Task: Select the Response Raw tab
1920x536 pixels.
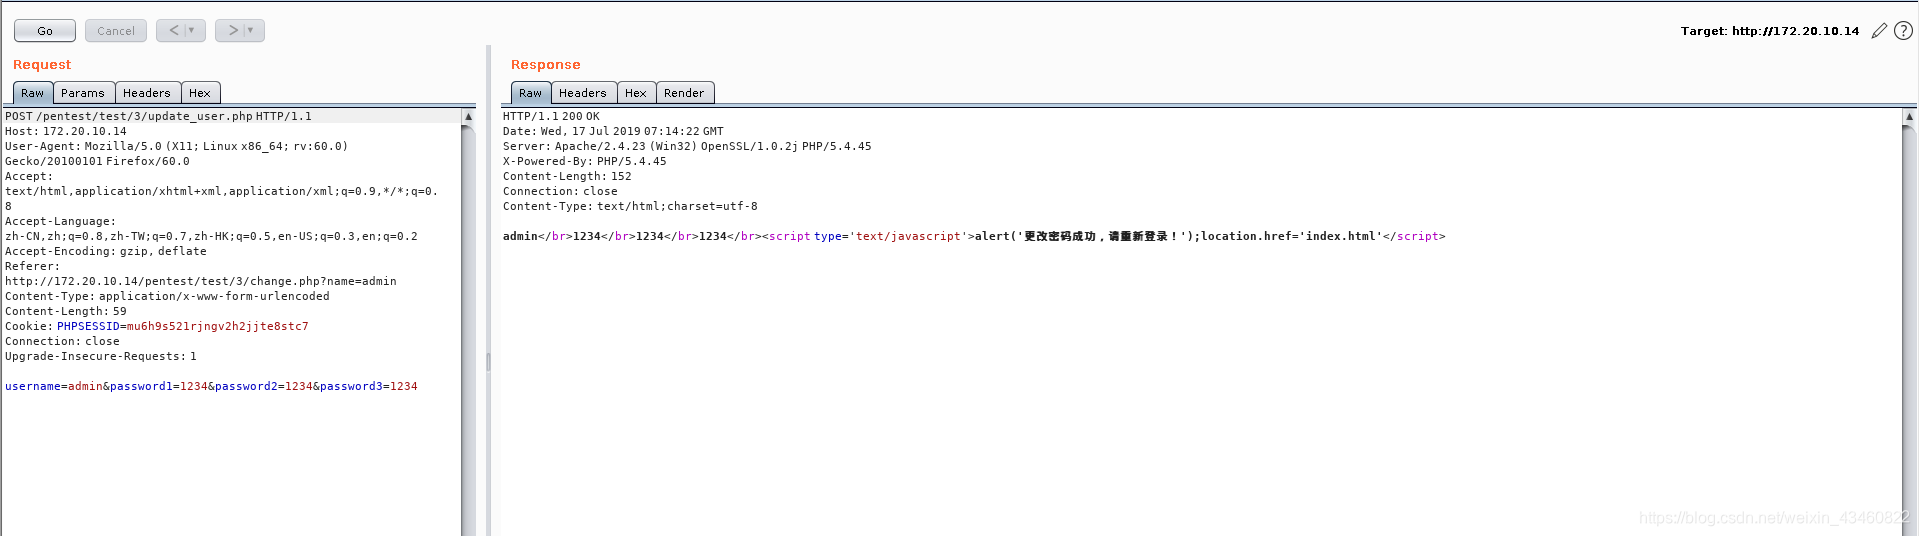Action: pyautogui.click(x=530, y=93)
